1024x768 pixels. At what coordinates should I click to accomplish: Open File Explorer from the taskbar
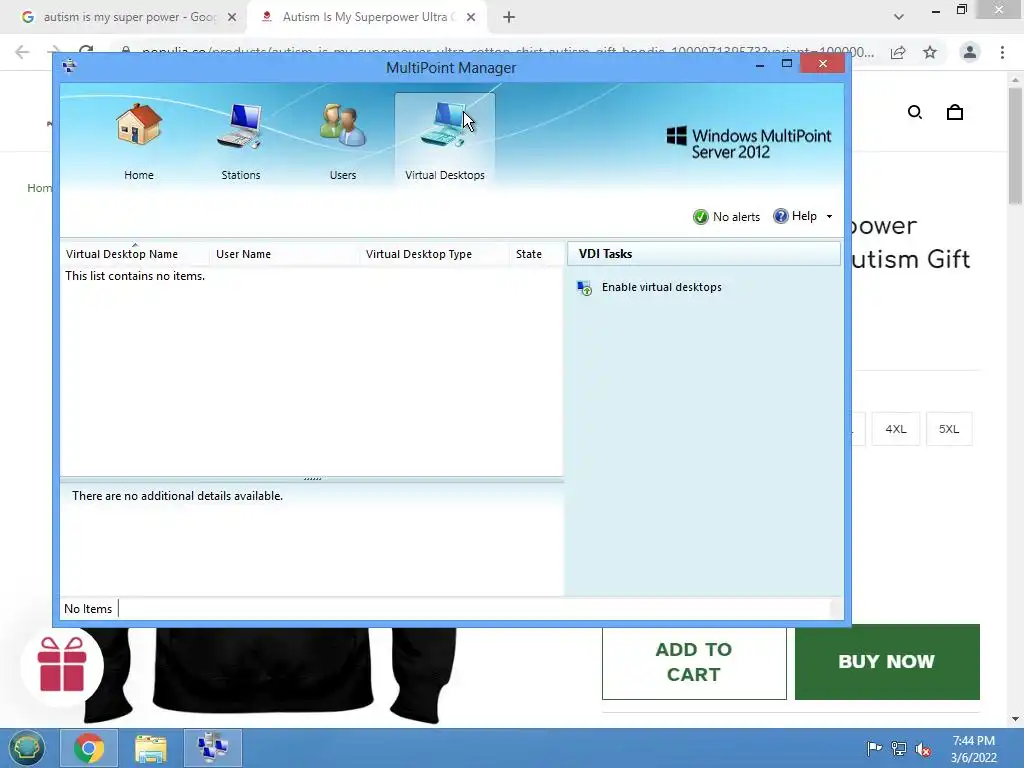tap(151, 748)
